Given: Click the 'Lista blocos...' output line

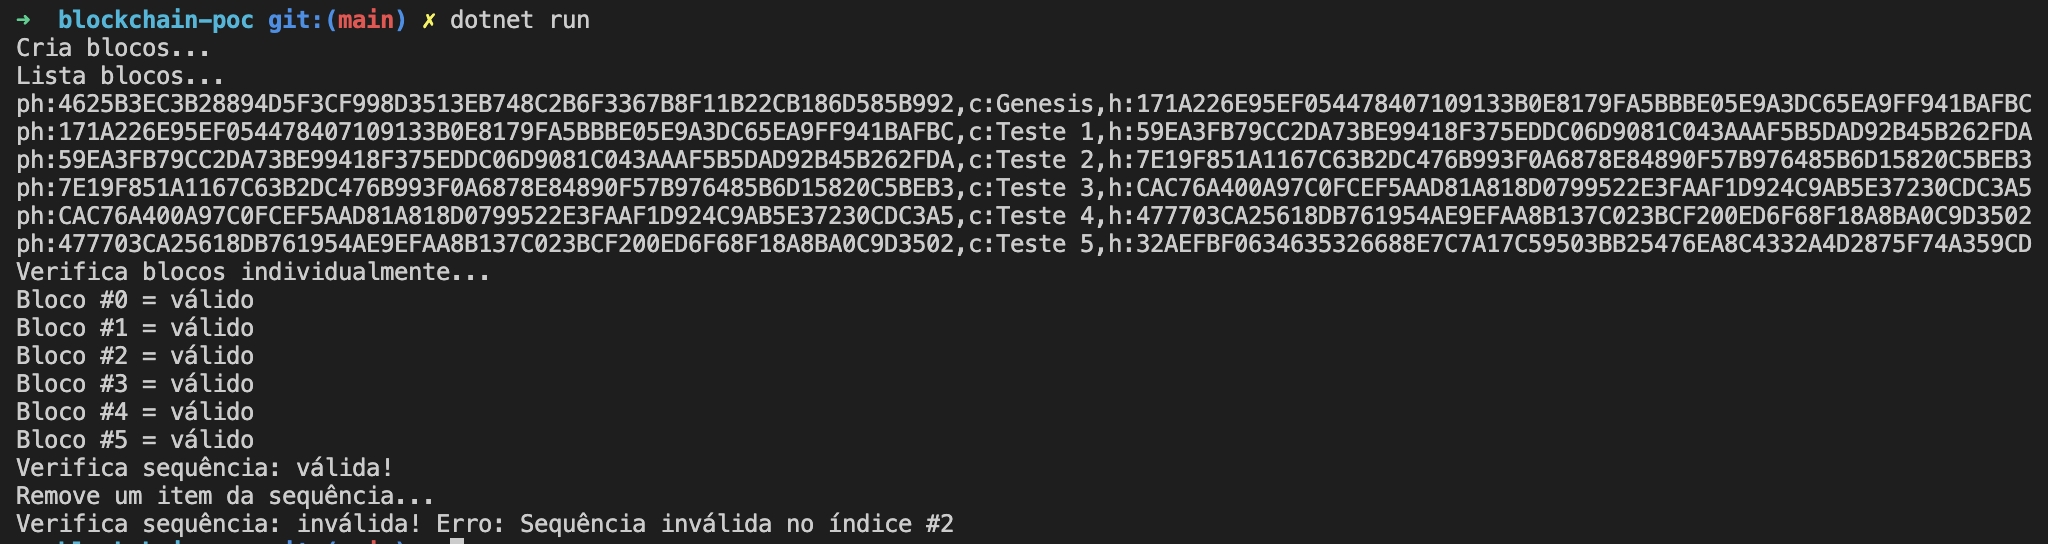Looking at the screenshot, I should click(x=120, y=76).
